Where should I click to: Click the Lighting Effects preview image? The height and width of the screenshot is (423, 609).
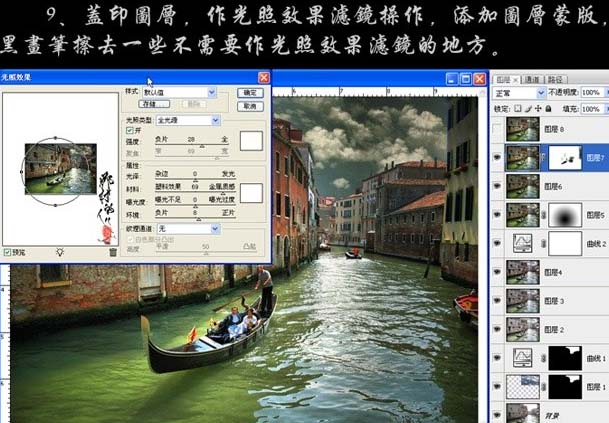[x=61, y=169]
